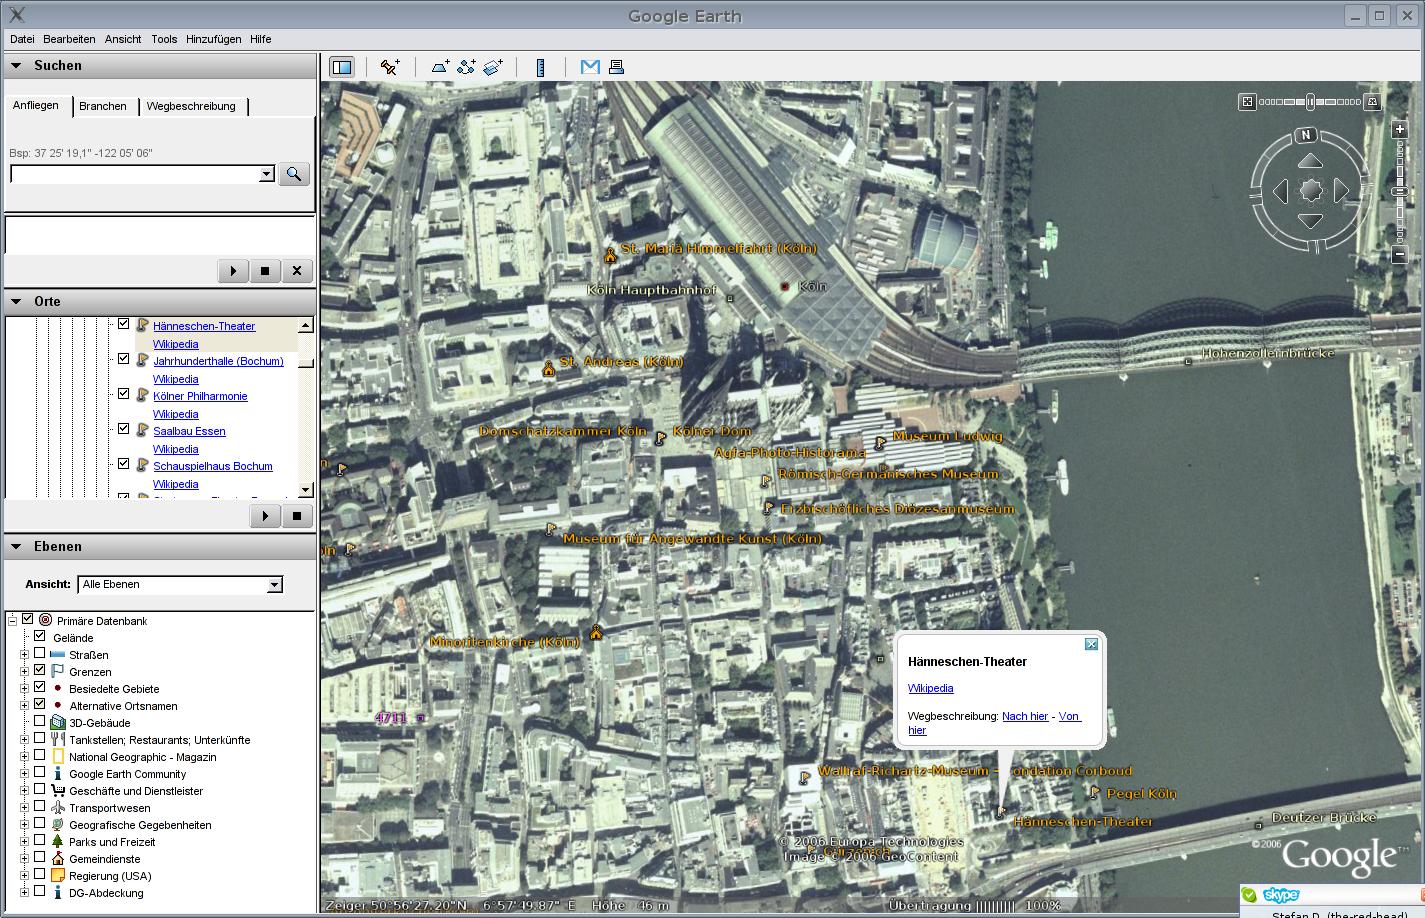Click the Kölner Dom placemark icon
The width and height of the screenshot is (1425, 918).
click(660, 437)
